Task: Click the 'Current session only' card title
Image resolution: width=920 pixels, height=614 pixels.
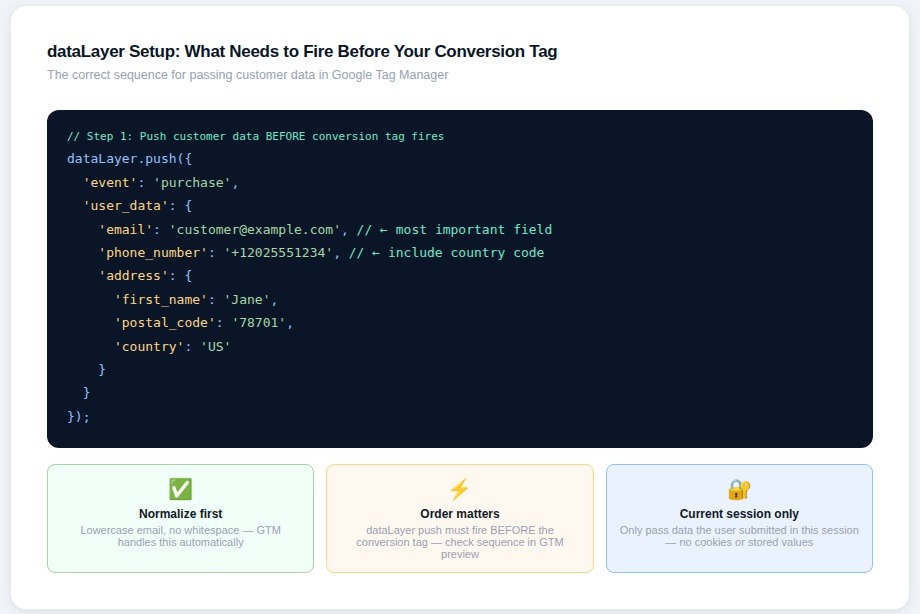Action: 739,514
